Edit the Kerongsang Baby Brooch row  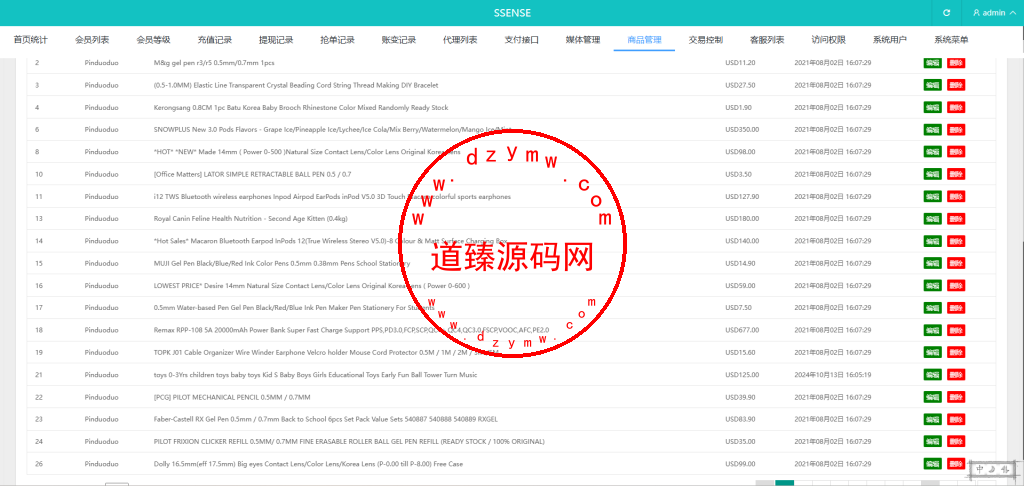tap(933, 107)
